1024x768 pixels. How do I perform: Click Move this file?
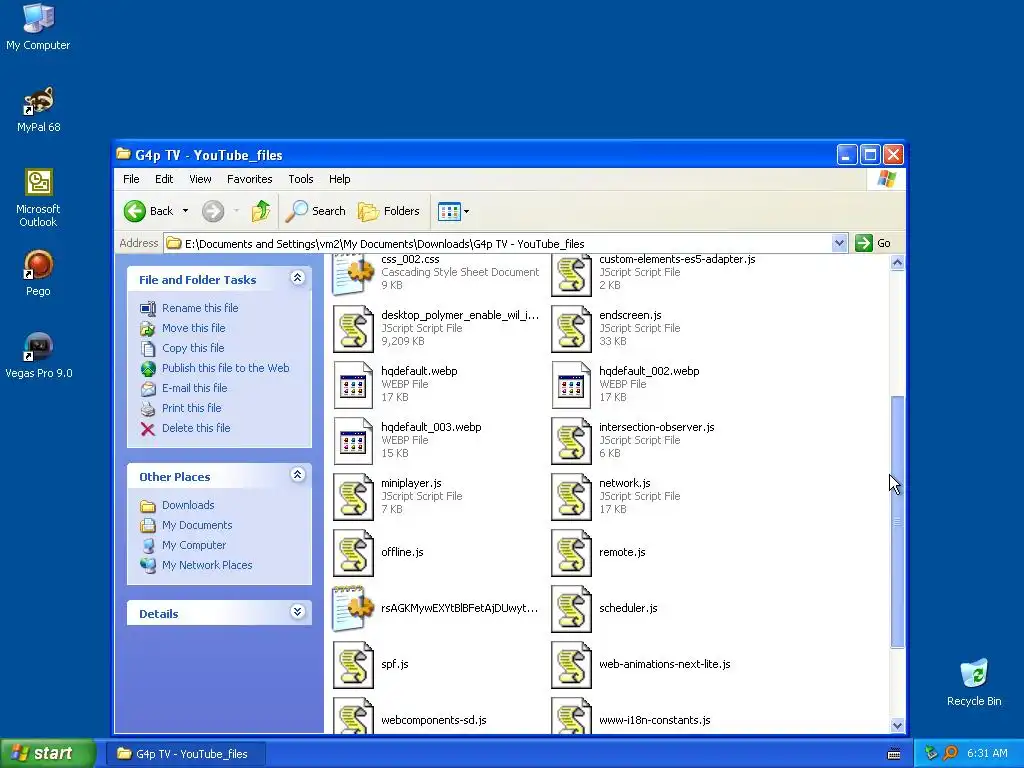pyautogui.click(x=193, y=328)
